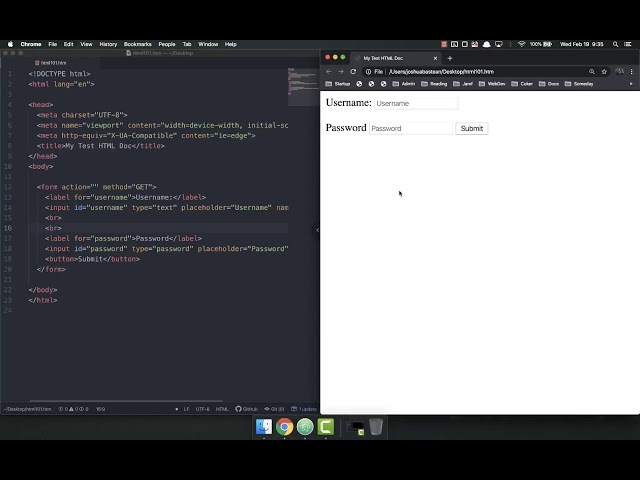Viewport: 640px width, 480px height.
Task: Open Atom editor from the Dock
Action: (305, 427)
